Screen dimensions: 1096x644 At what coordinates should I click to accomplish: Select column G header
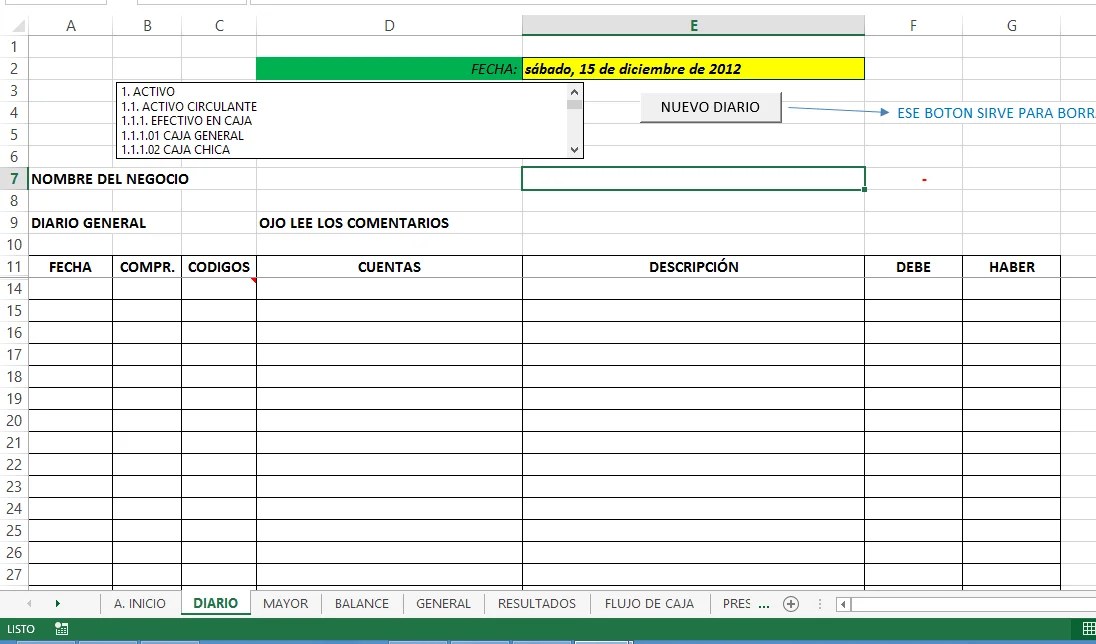pyautogui.click(x=1011, y=26)
